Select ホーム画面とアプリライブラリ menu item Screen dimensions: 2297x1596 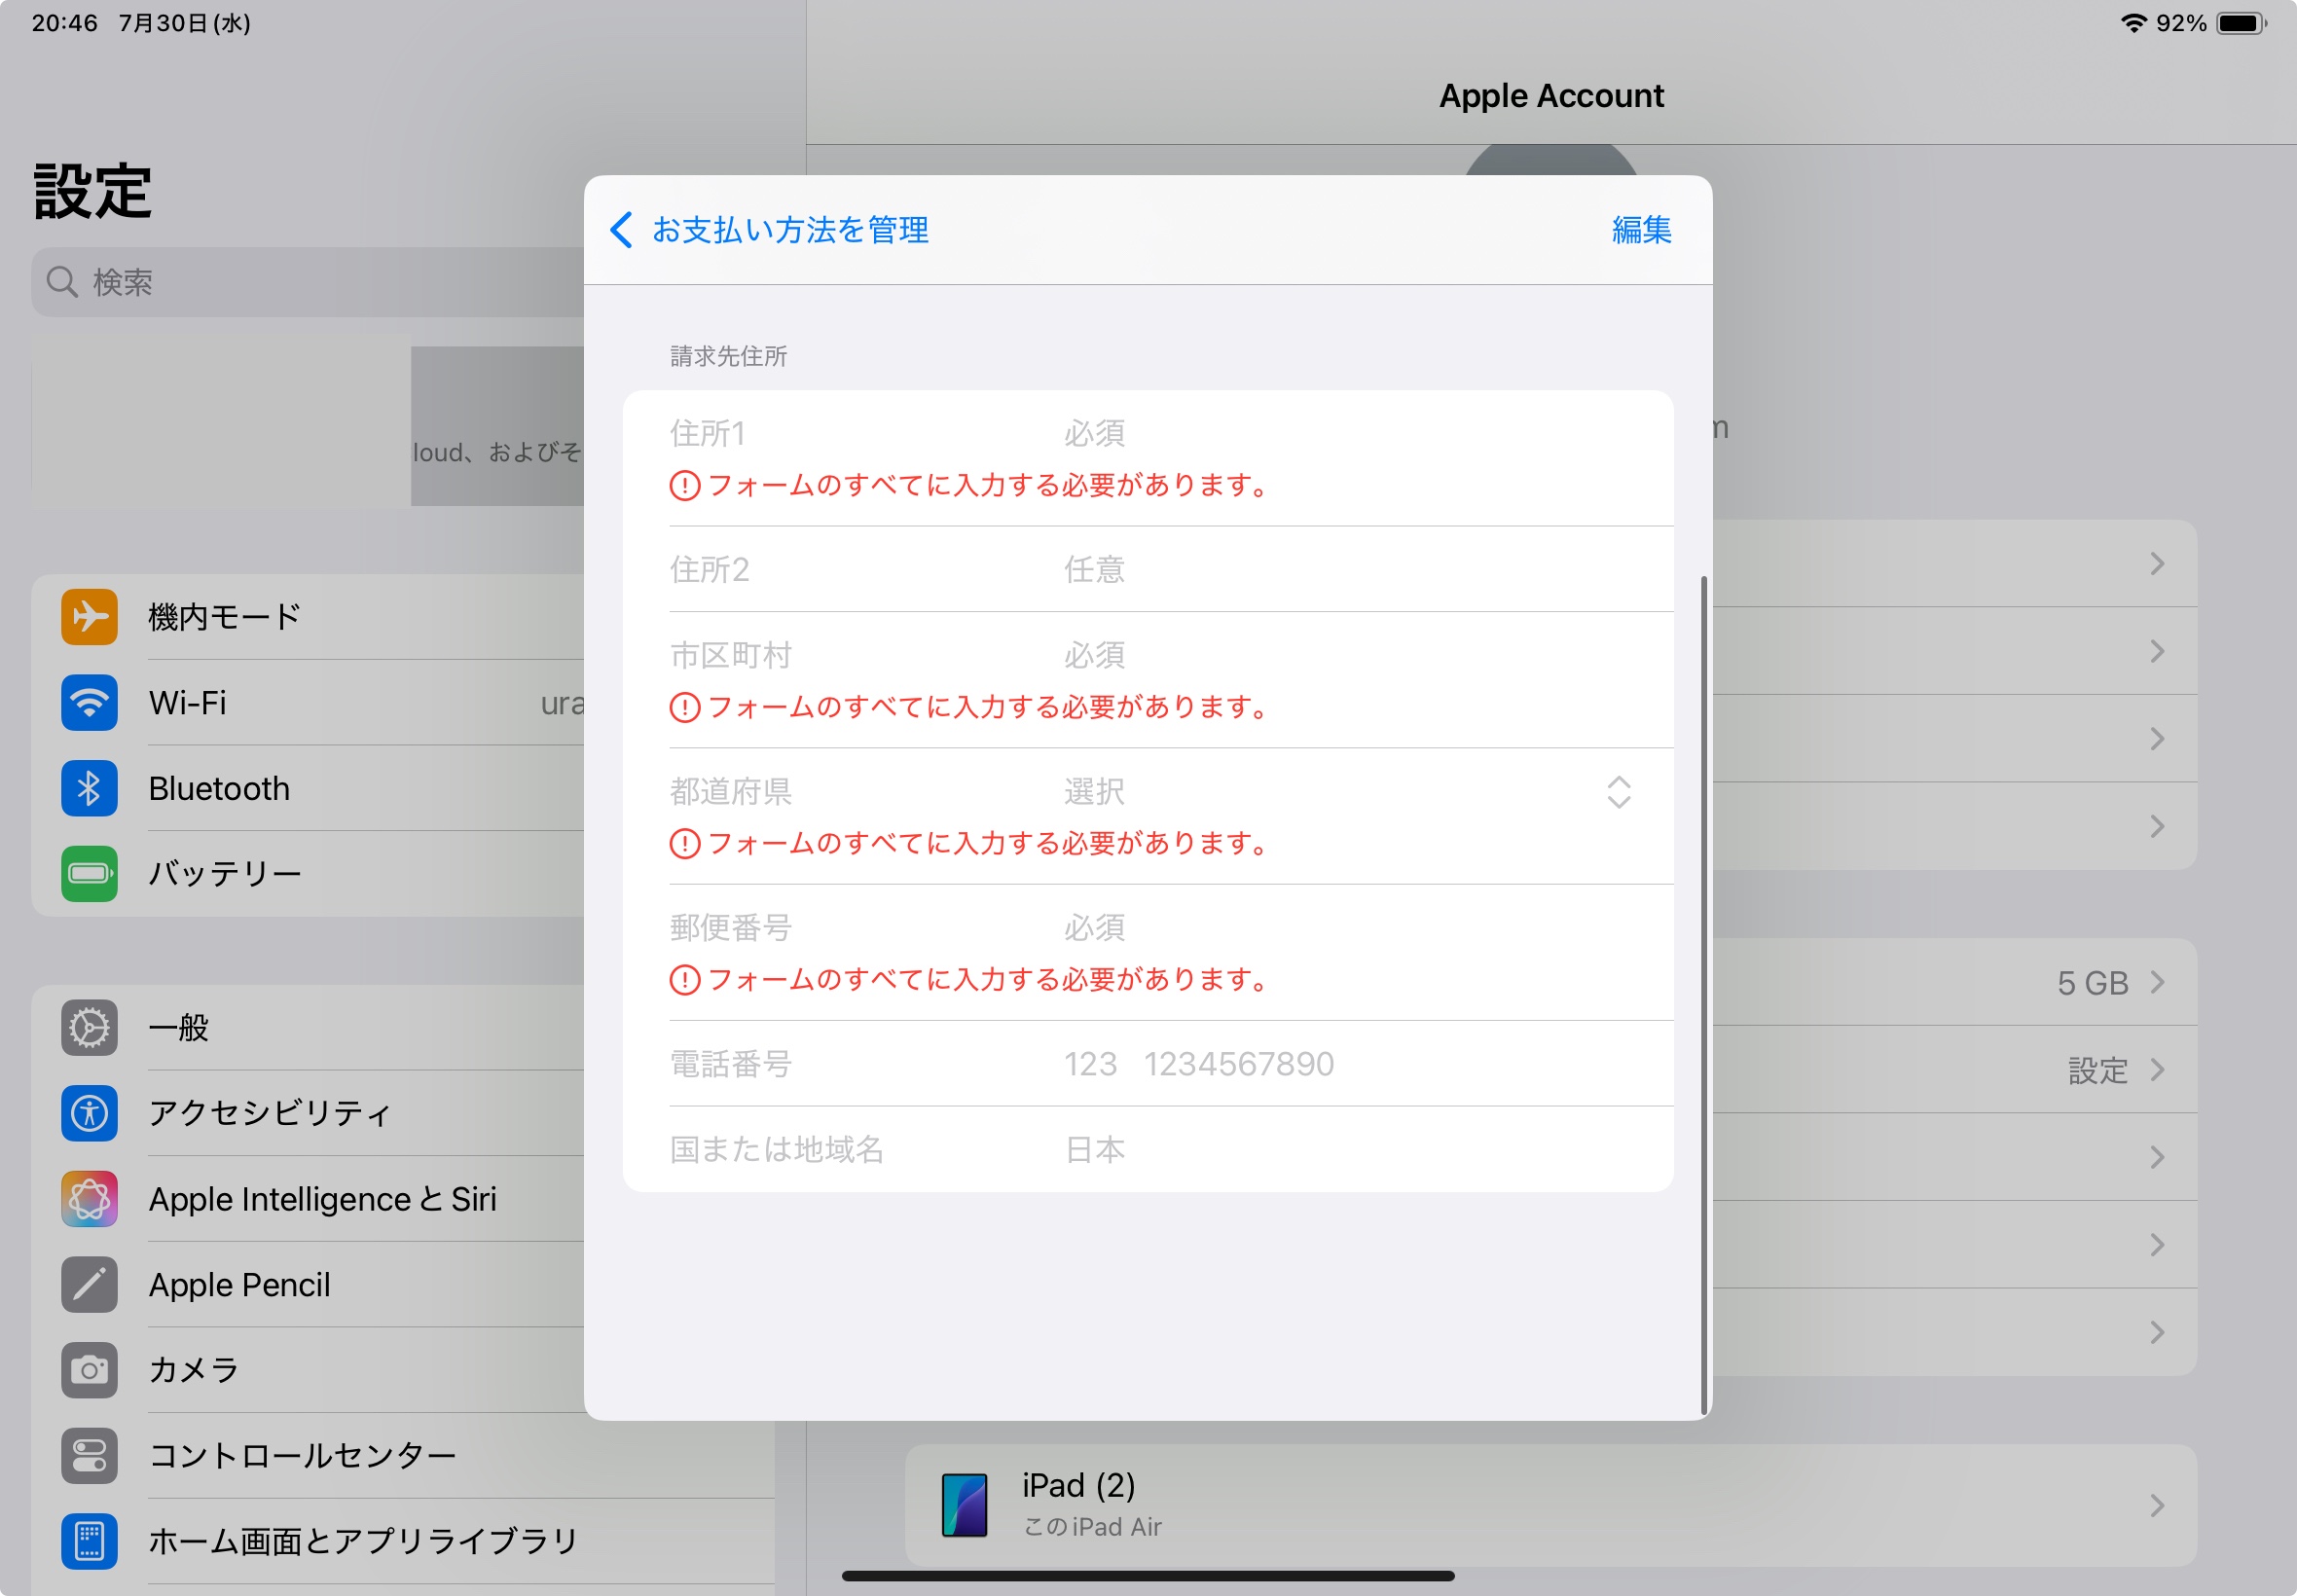coord(364,1541)
